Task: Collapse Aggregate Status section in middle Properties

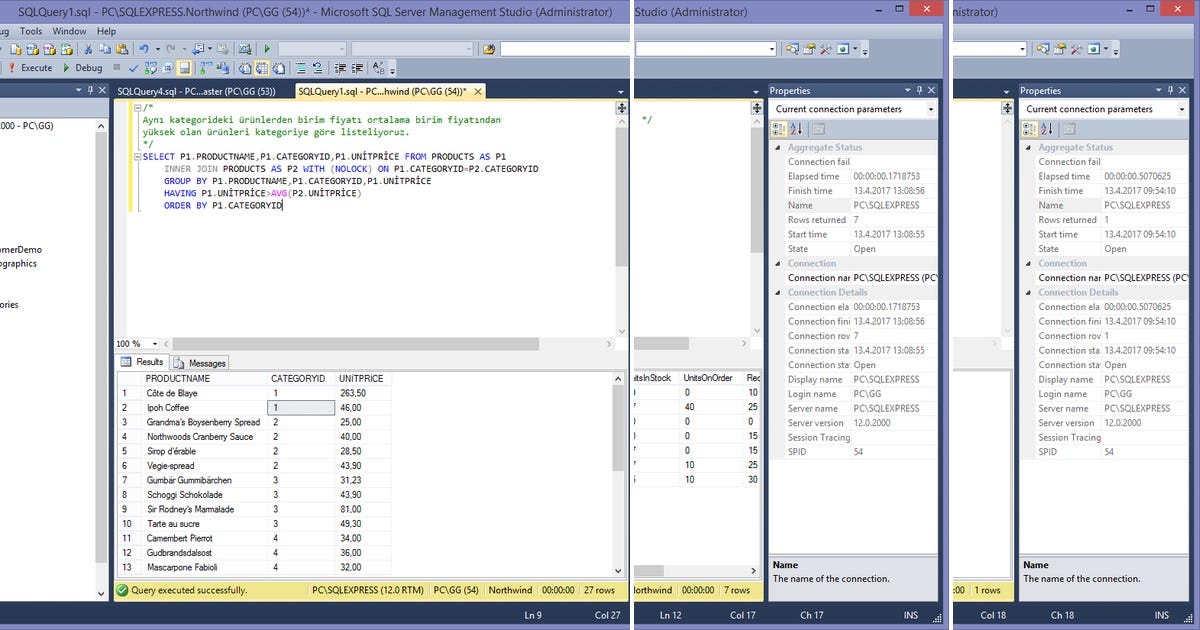Action: [778, 147]
